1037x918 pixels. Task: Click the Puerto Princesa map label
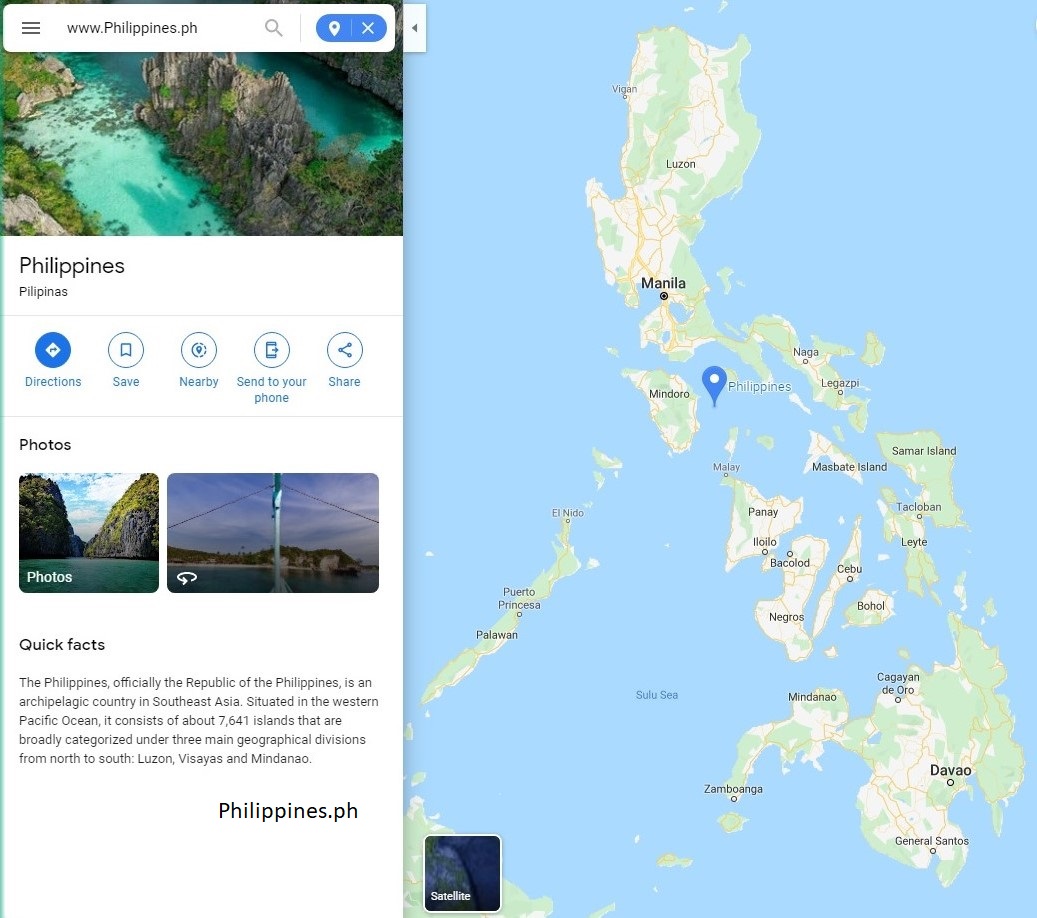pos(519,599)
